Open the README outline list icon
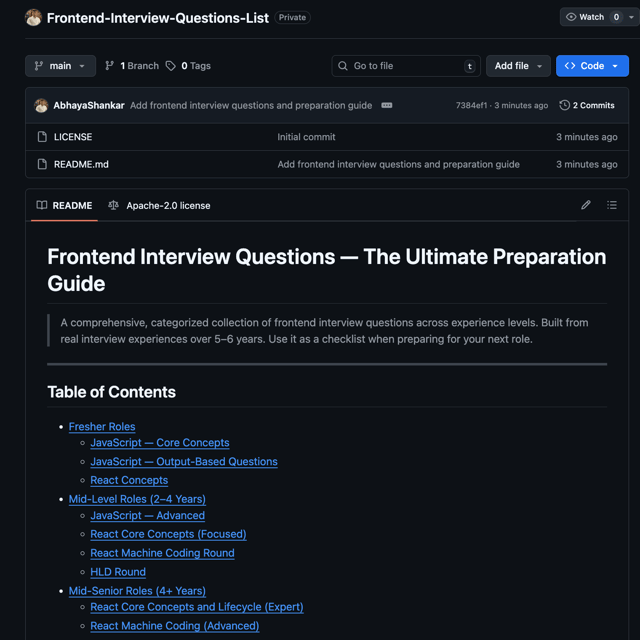 [611, 205]
